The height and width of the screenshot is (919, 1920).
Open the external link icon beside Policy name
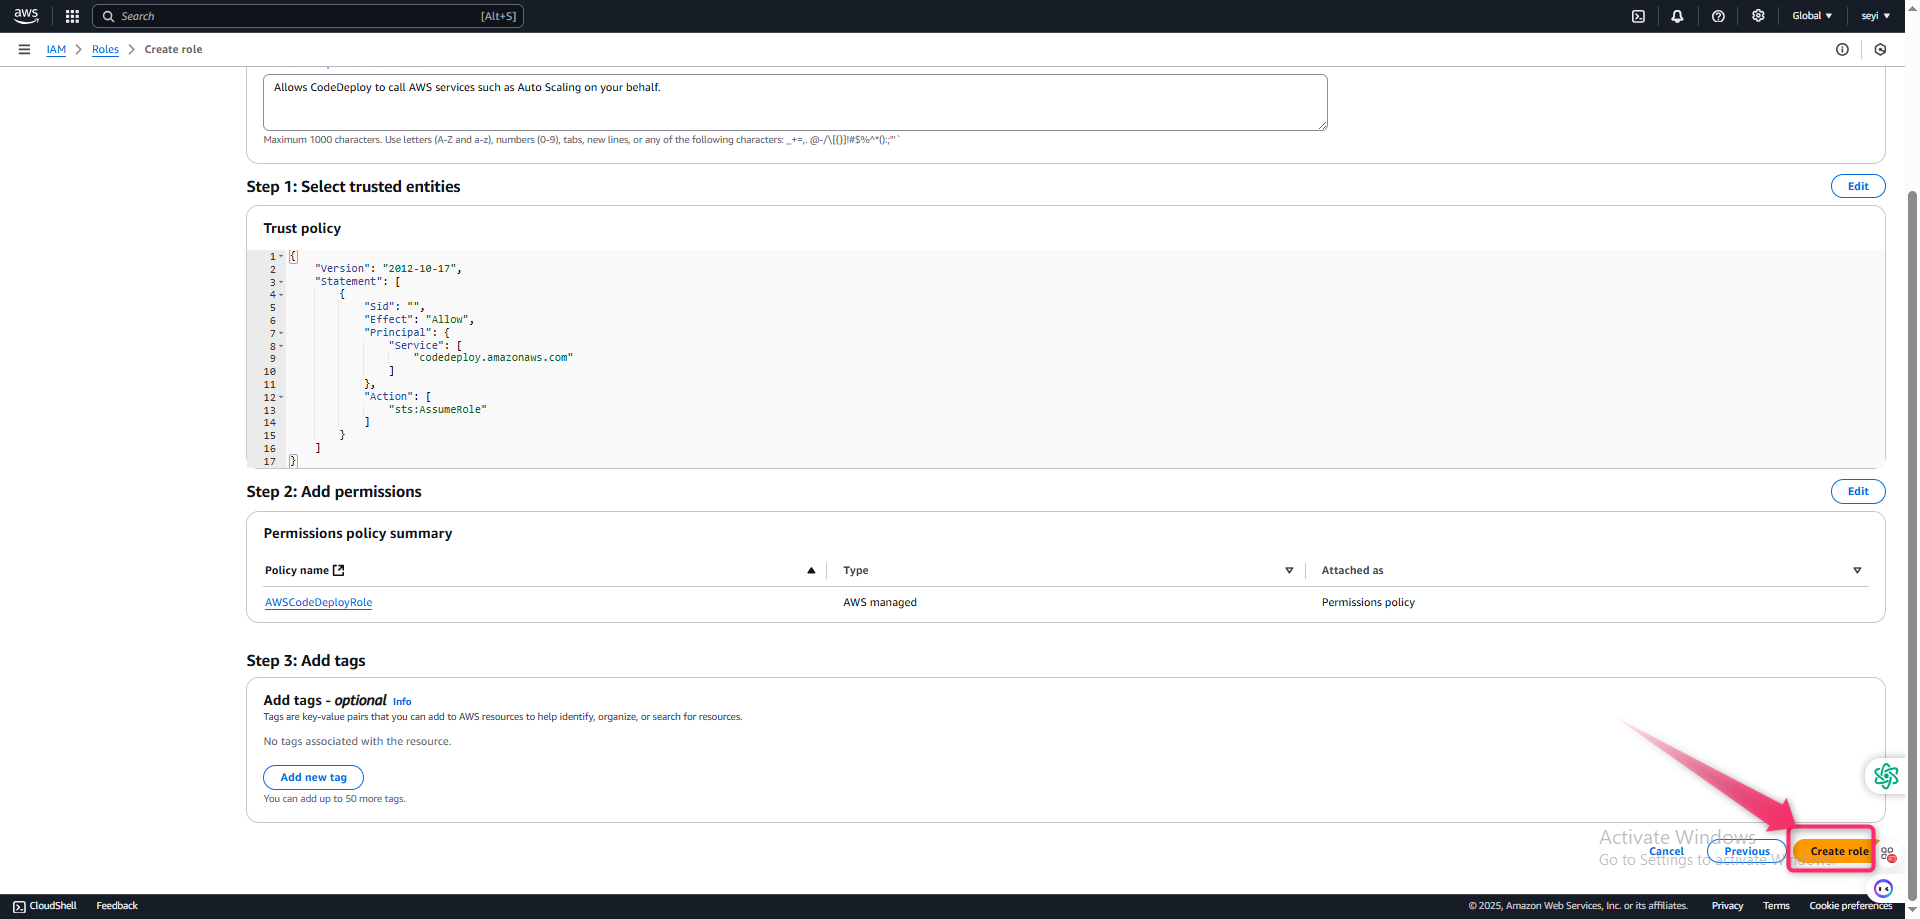click(338, 570)
